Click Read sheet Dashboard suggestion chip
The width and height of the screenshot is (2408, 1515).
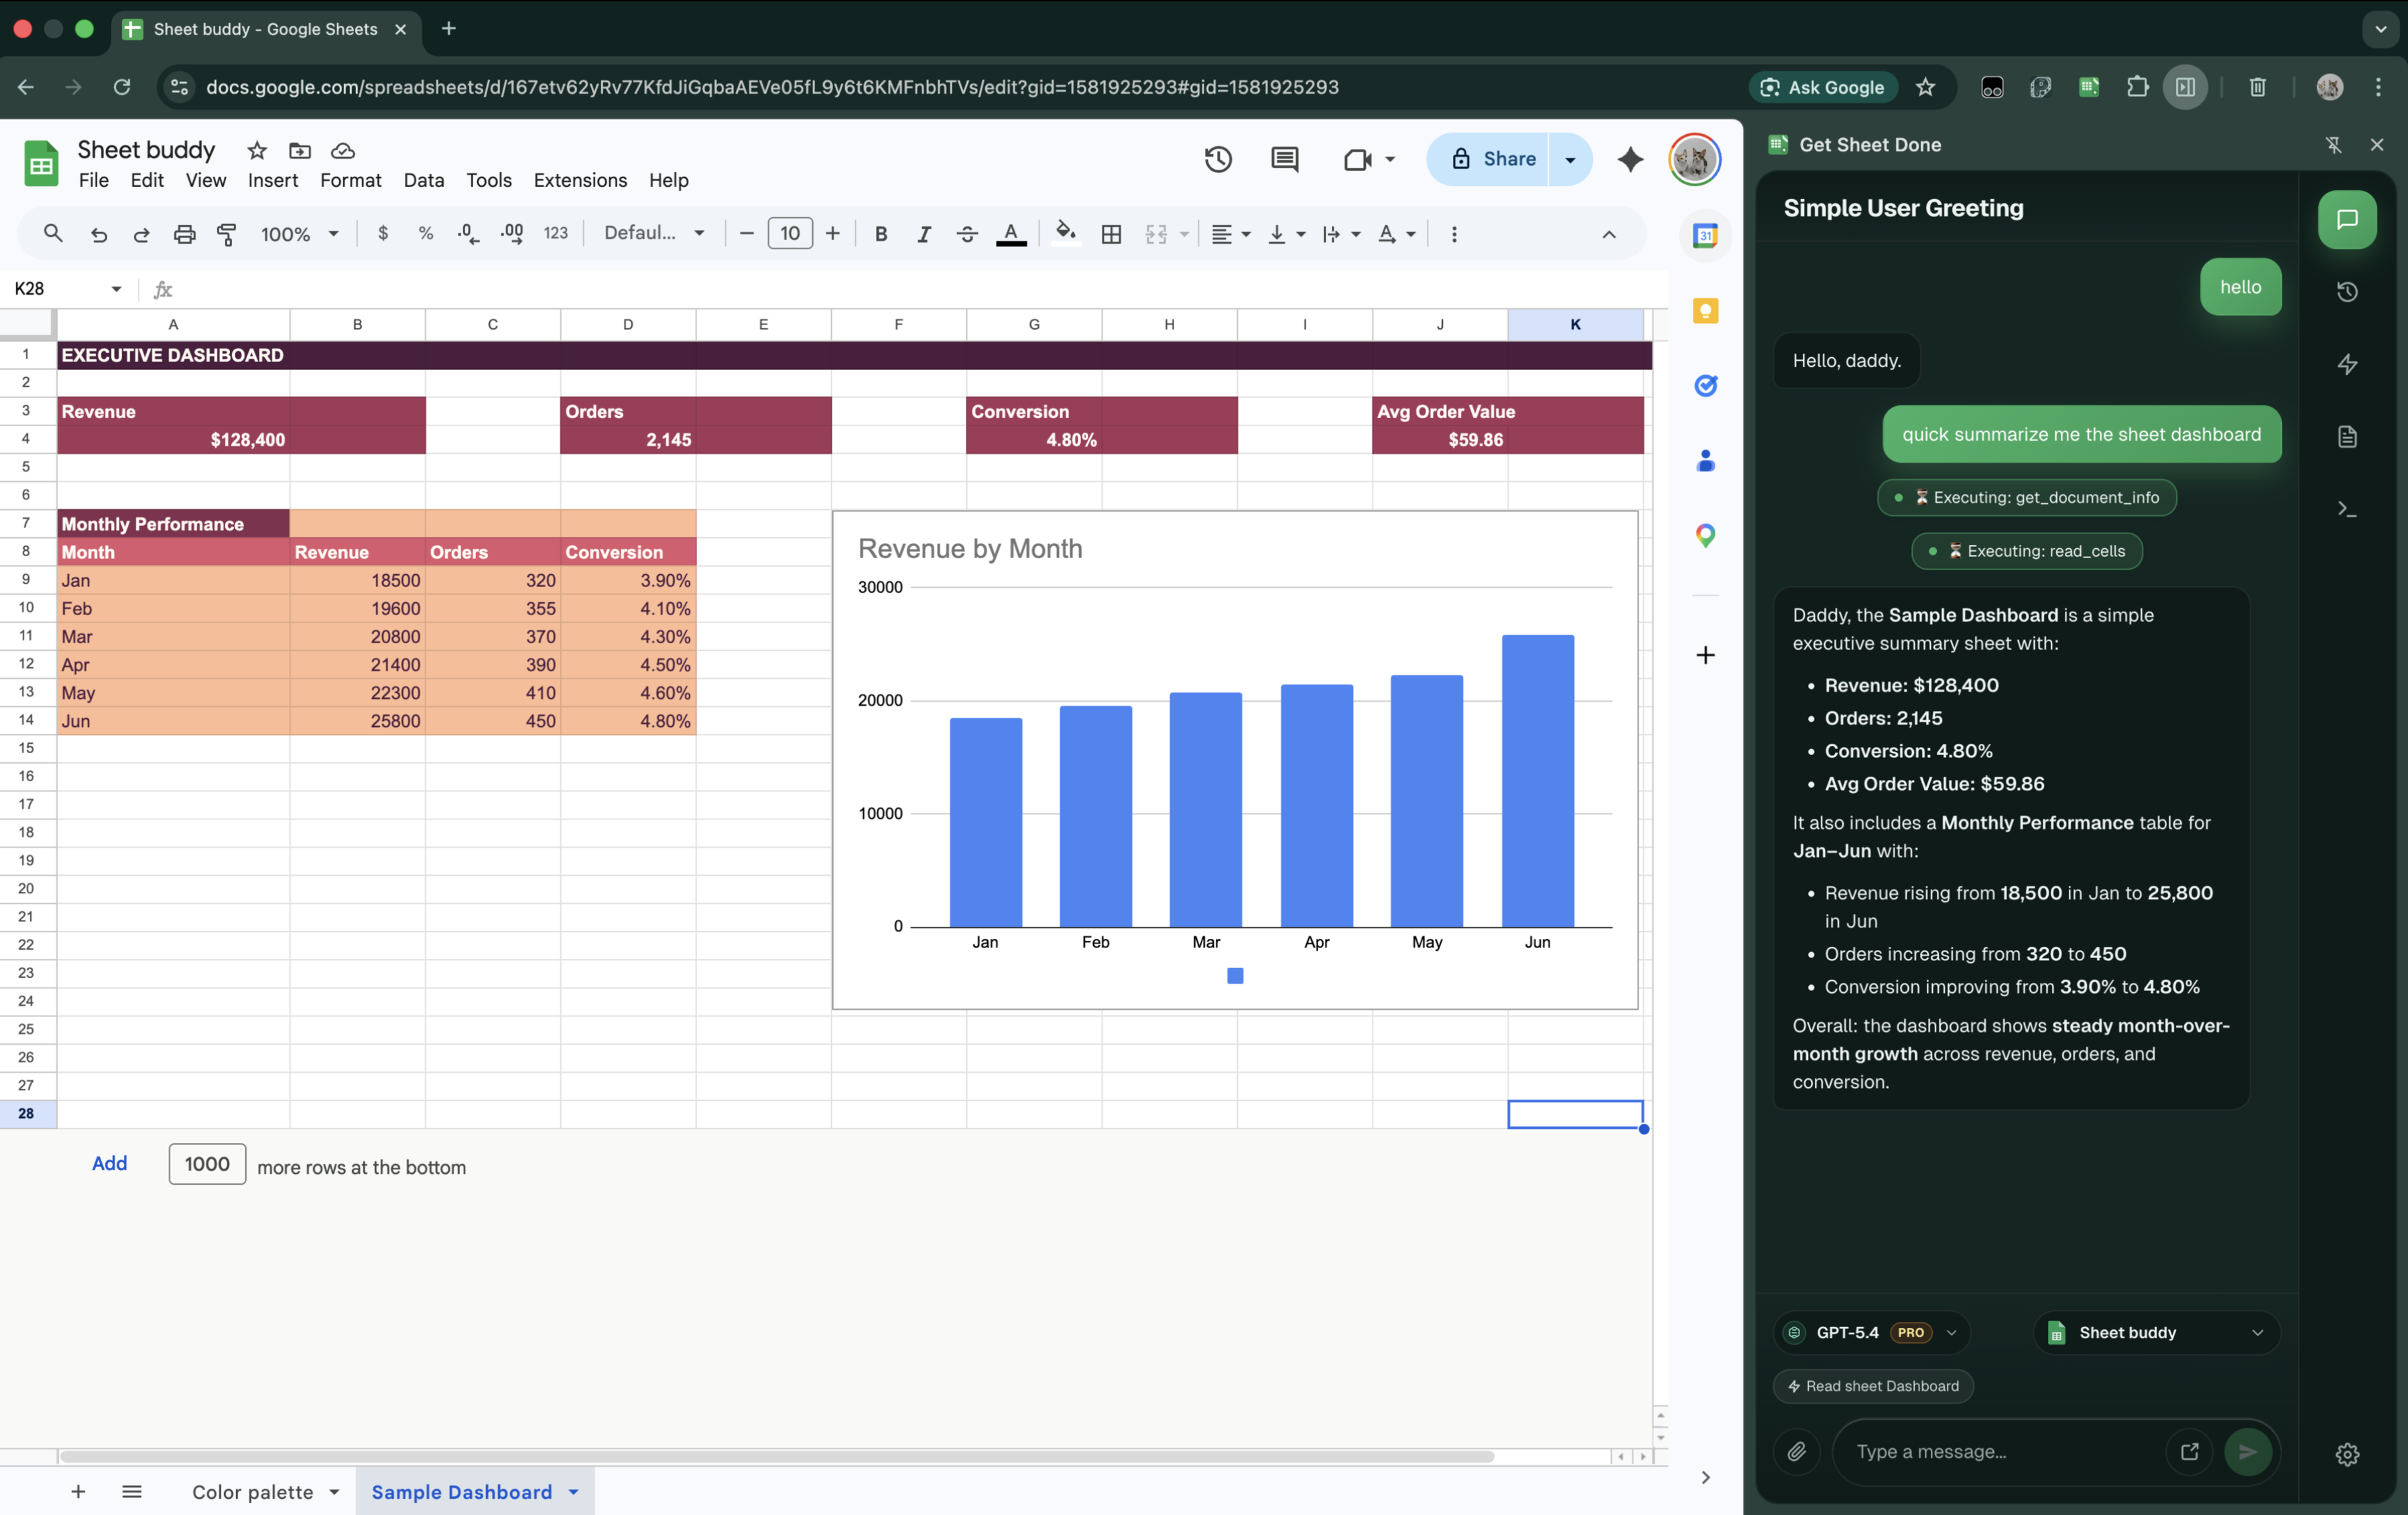click(x=1873, y=1386)
